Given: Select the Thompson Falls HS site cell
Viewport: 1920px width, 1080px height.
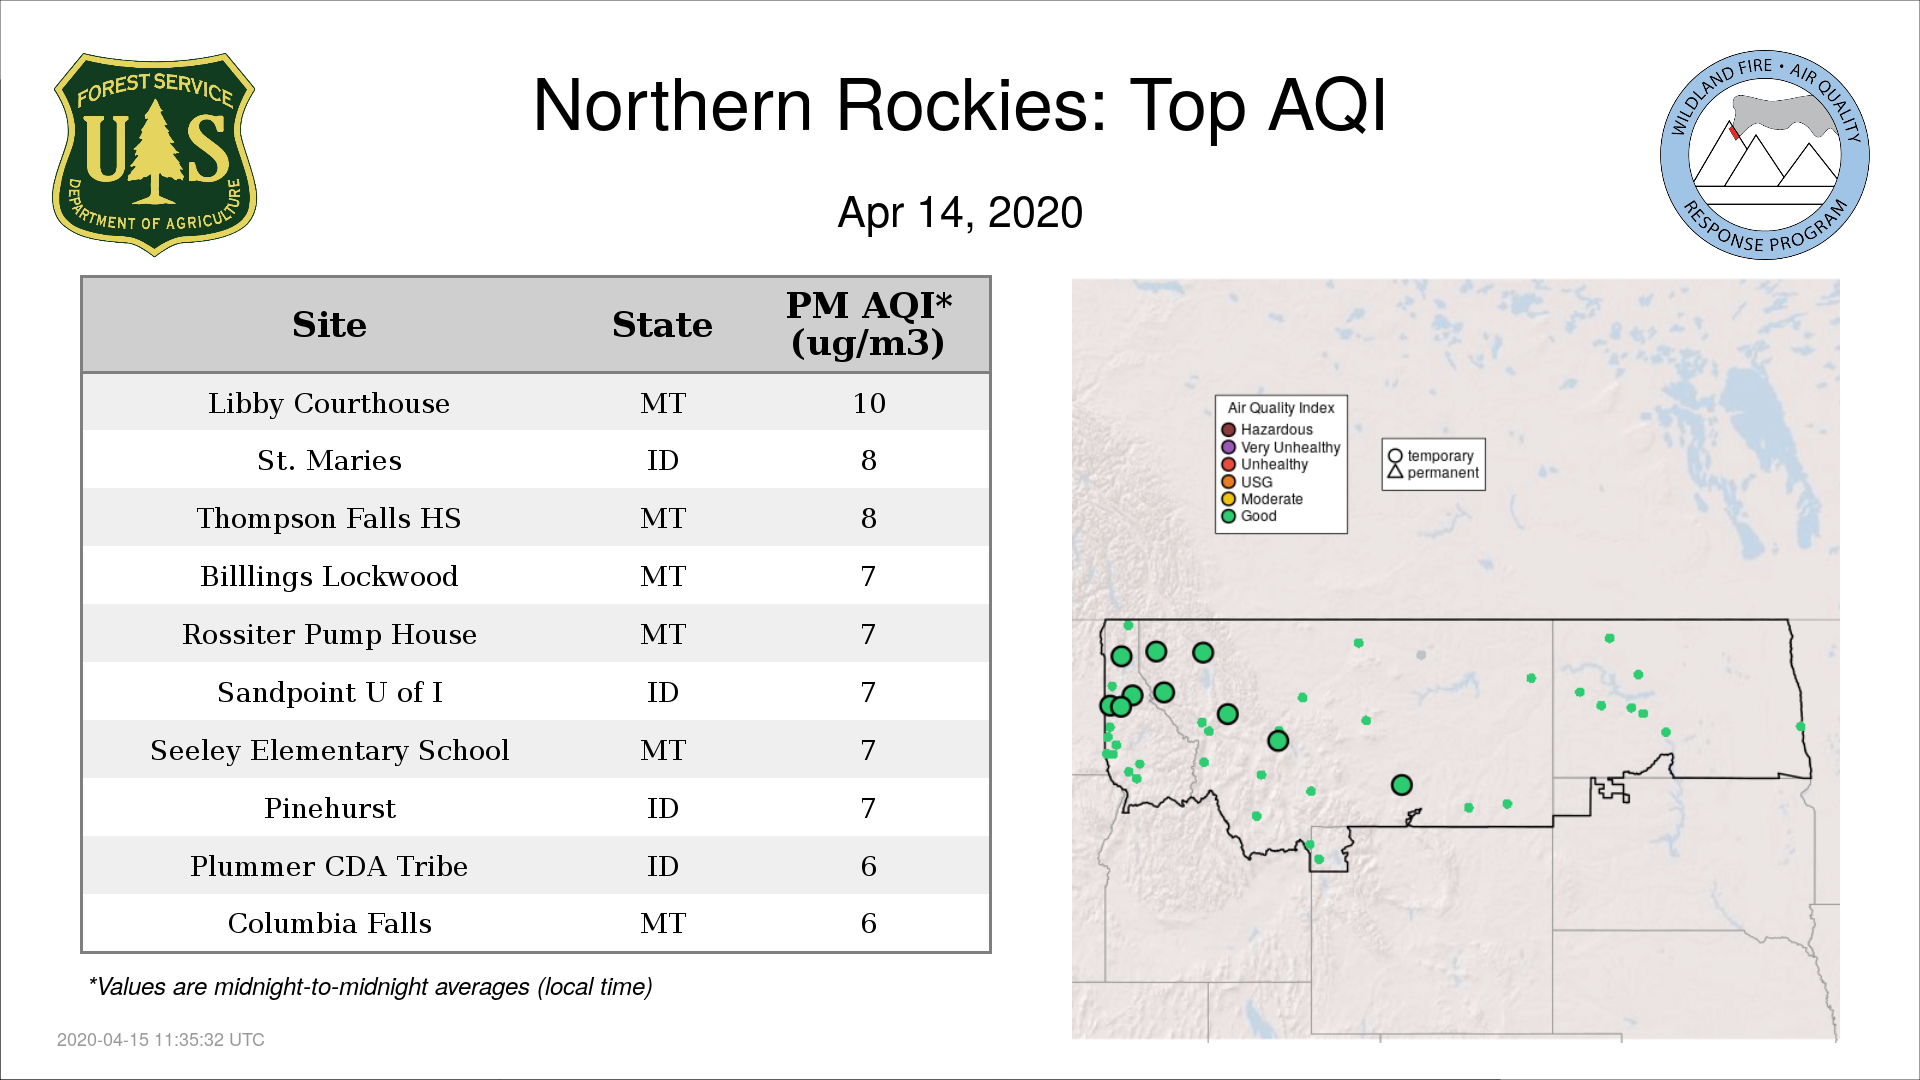Looking at the screenshot, I should [x=329, y=518].
